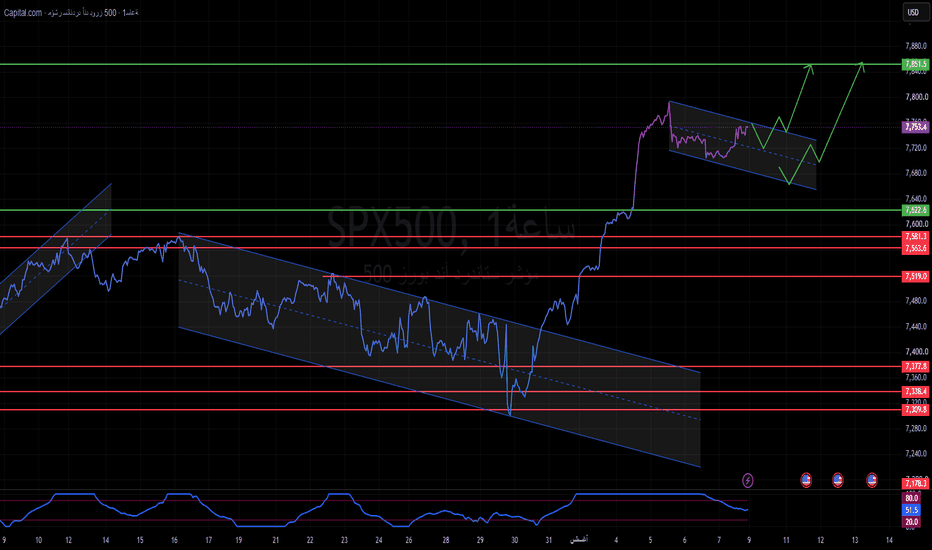Screen dimensions: 932x550
Task: Click the 7,880.0 price axis tick
Action: [916, 46]
